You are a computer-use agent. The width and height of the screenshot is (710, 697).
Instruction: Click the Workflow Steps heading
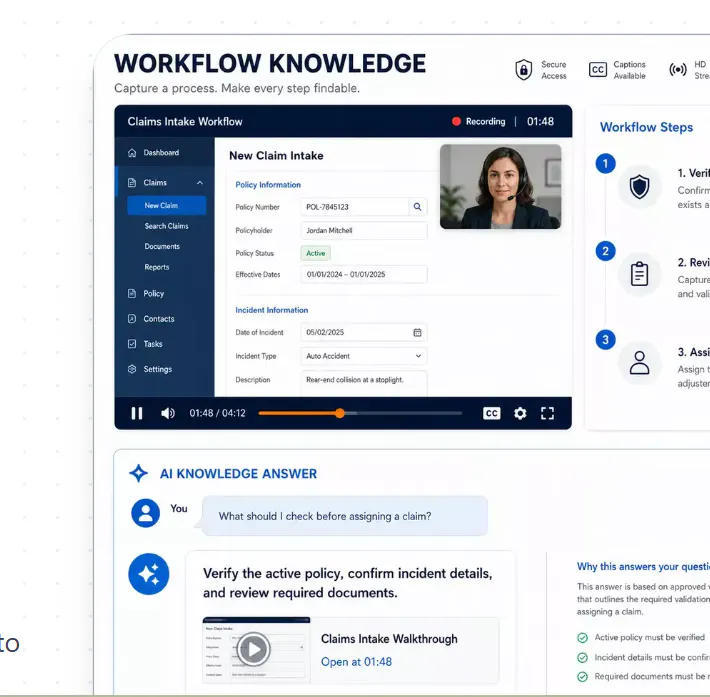(646, 127)
